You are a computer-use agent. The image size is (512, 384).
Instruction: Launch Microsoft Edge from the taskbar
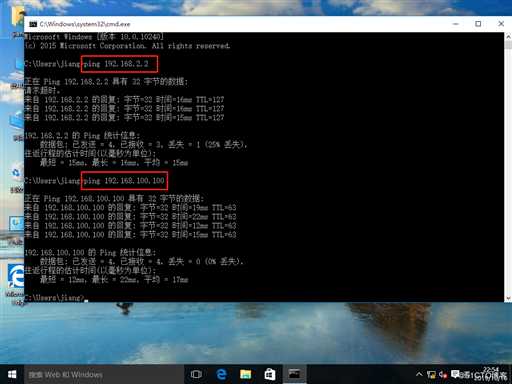(221, 374)
